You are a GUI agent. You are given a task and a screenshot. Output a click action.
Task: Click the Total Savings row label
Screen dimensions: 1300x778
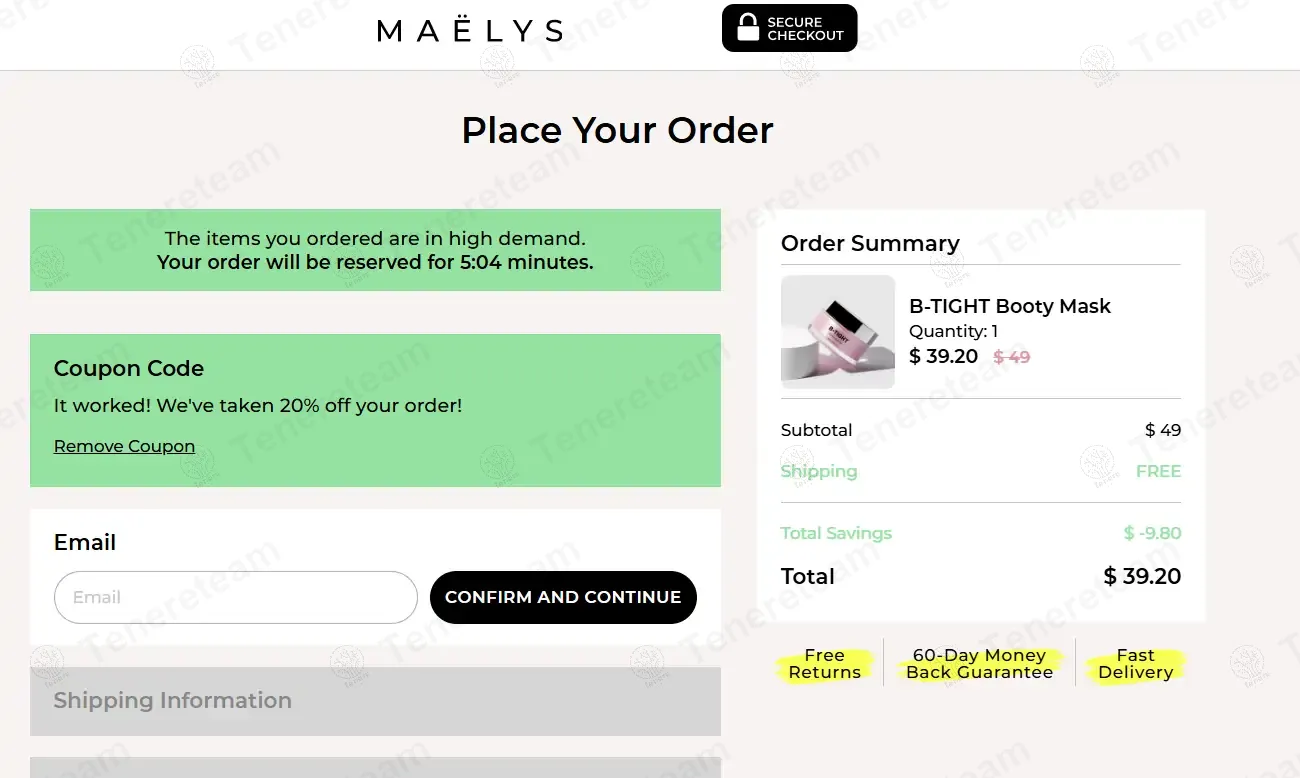[836, 533]
